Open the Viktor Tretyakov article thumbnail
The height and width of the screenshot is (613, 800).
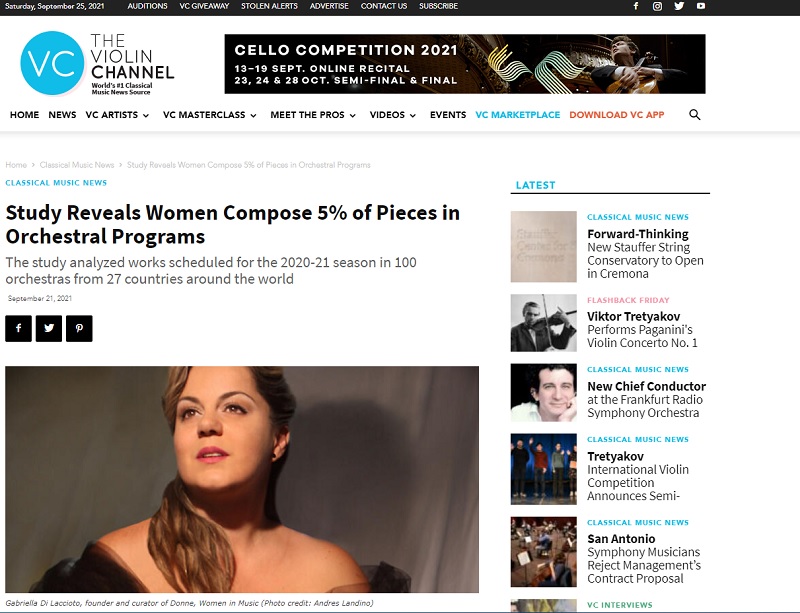point(543,323)
